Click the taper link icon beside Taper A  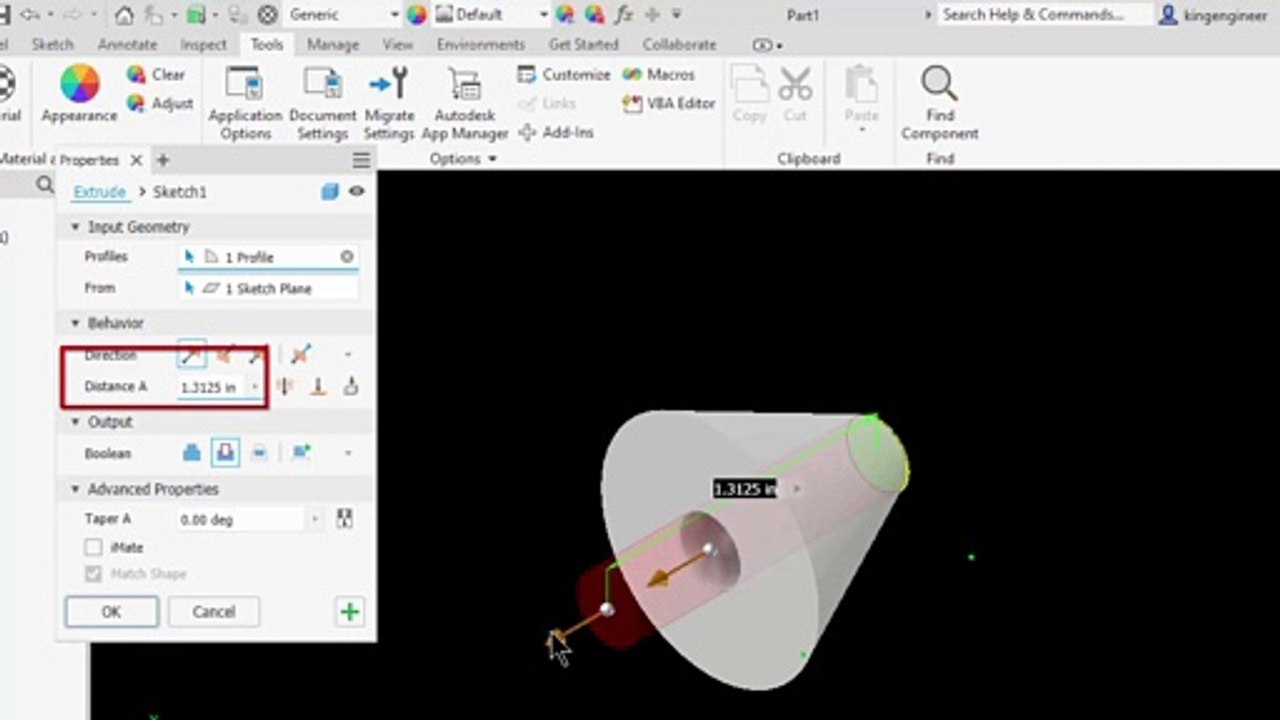(345, 519)
